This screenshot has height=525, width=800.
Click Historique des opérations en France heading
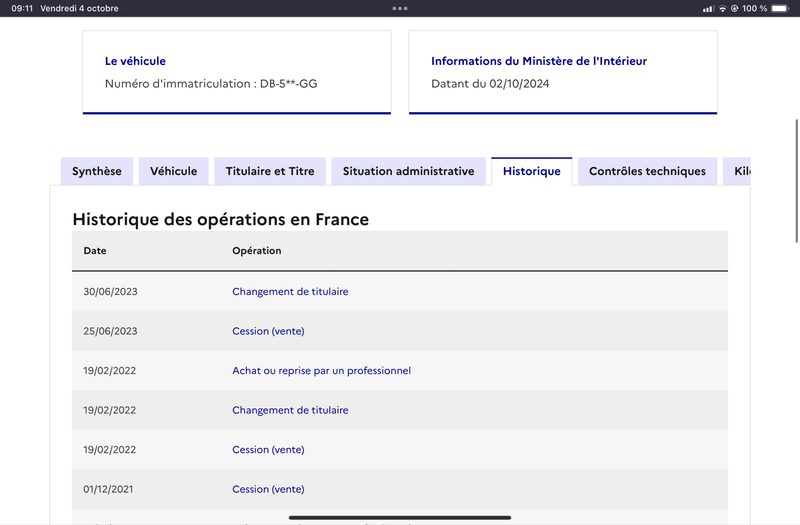click(220, 219)
